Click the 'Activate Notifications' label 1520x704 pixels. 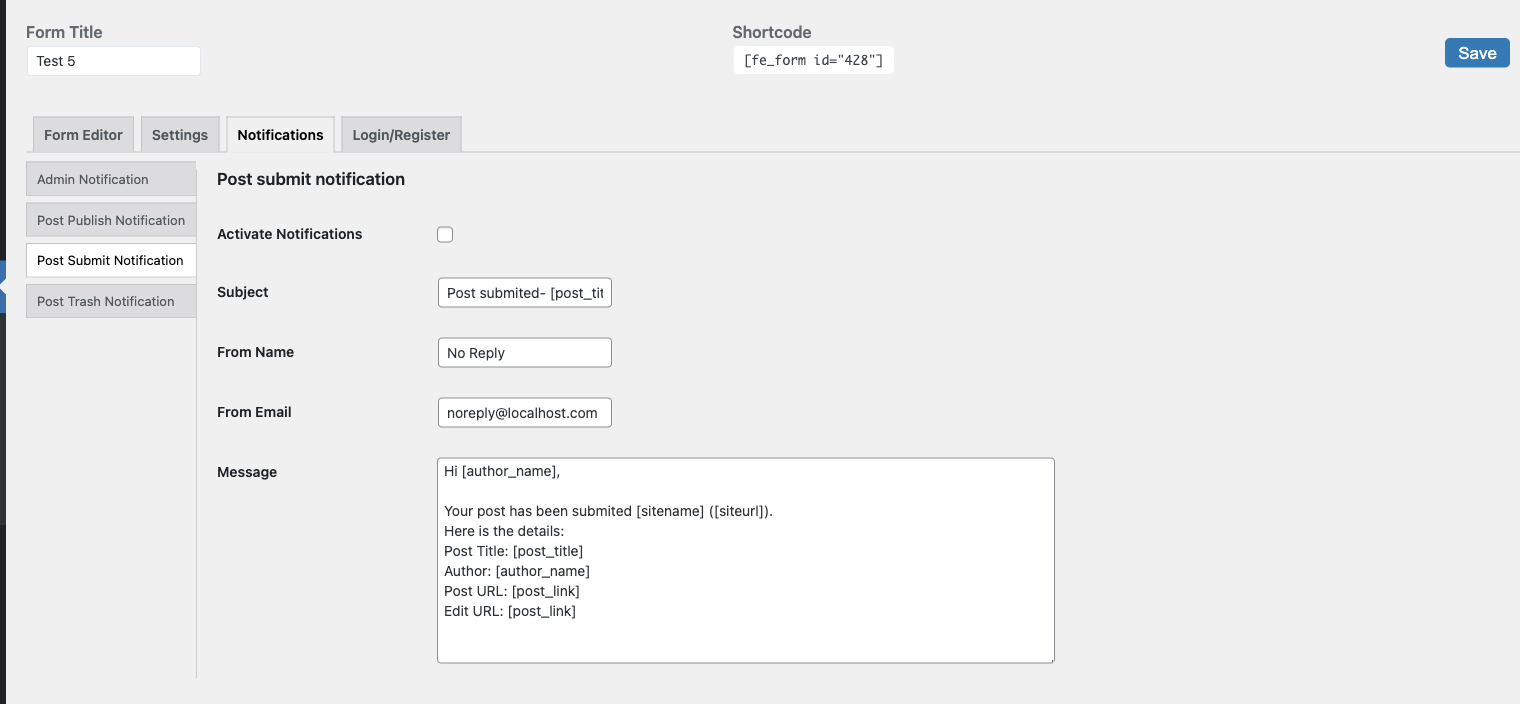[x=290, y=234]
